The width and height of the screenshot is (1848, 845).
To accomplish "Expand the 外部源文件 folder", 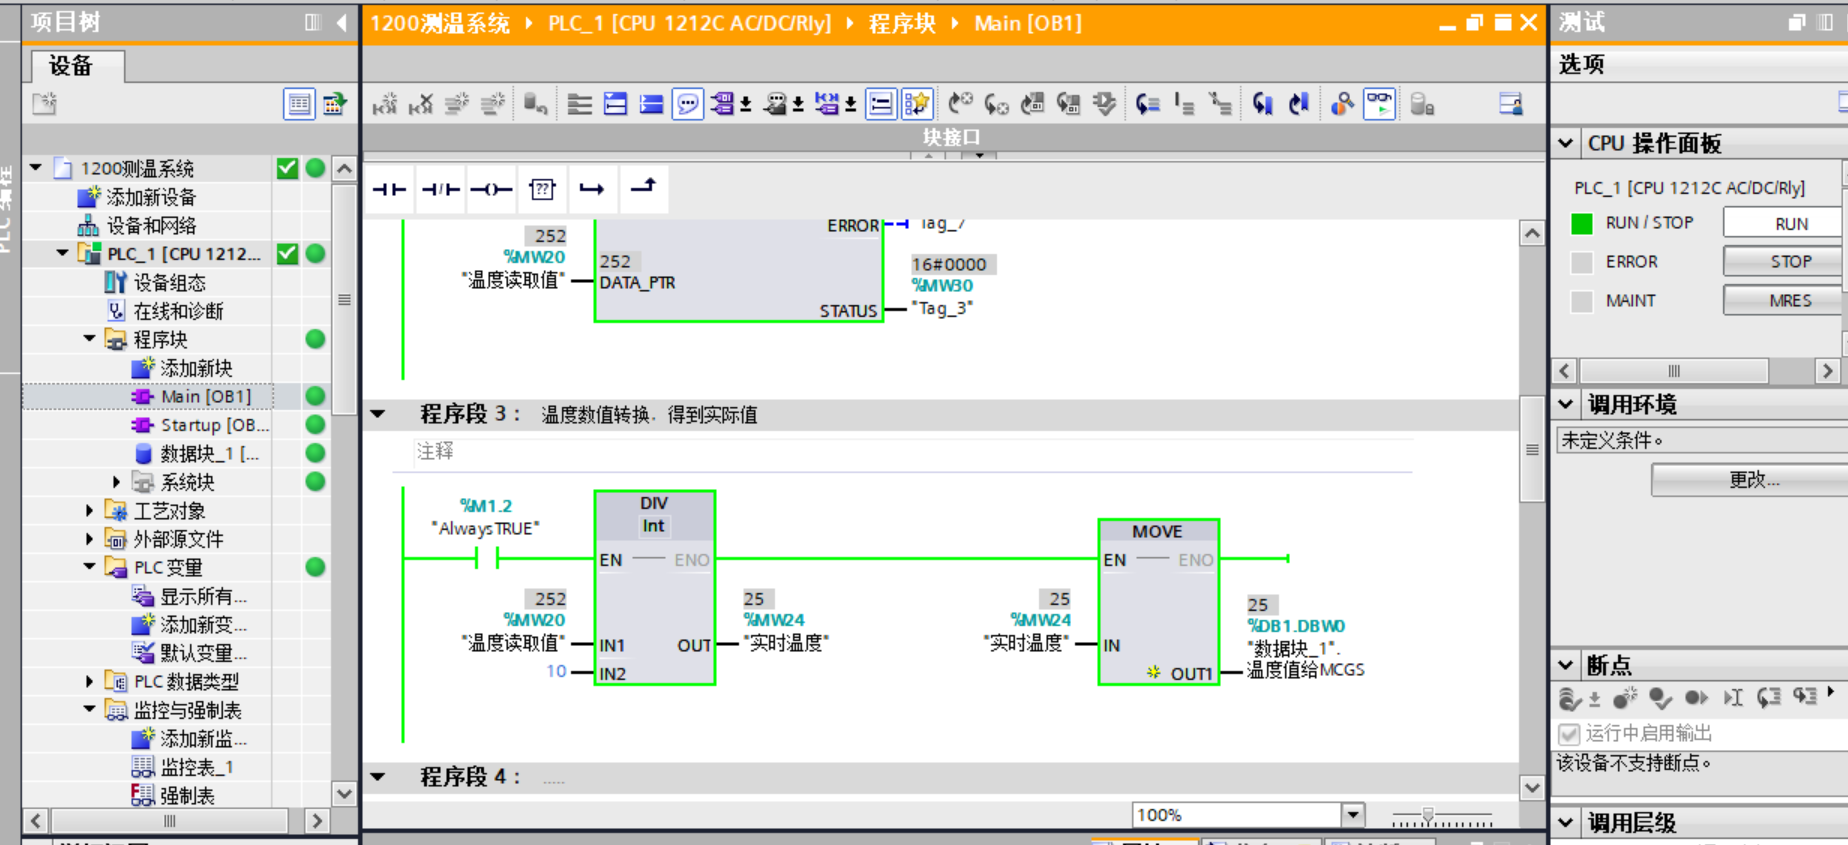I will tap(89, 539).
